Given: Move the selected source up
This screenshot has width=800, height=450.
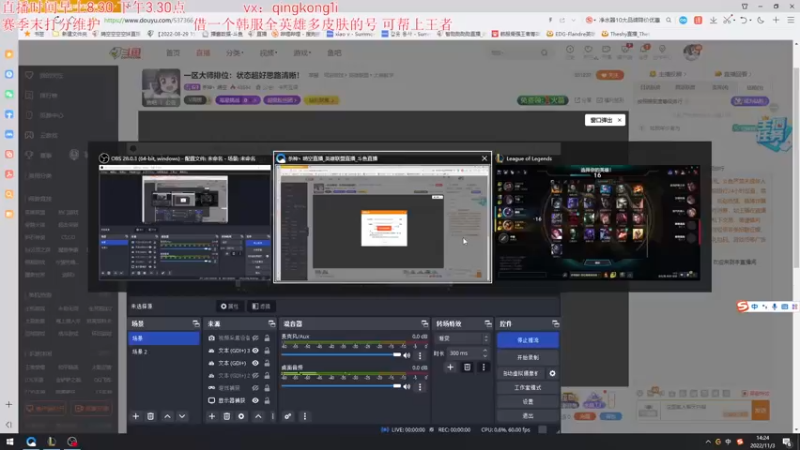Looking at the screenshot, I should 258,416.
